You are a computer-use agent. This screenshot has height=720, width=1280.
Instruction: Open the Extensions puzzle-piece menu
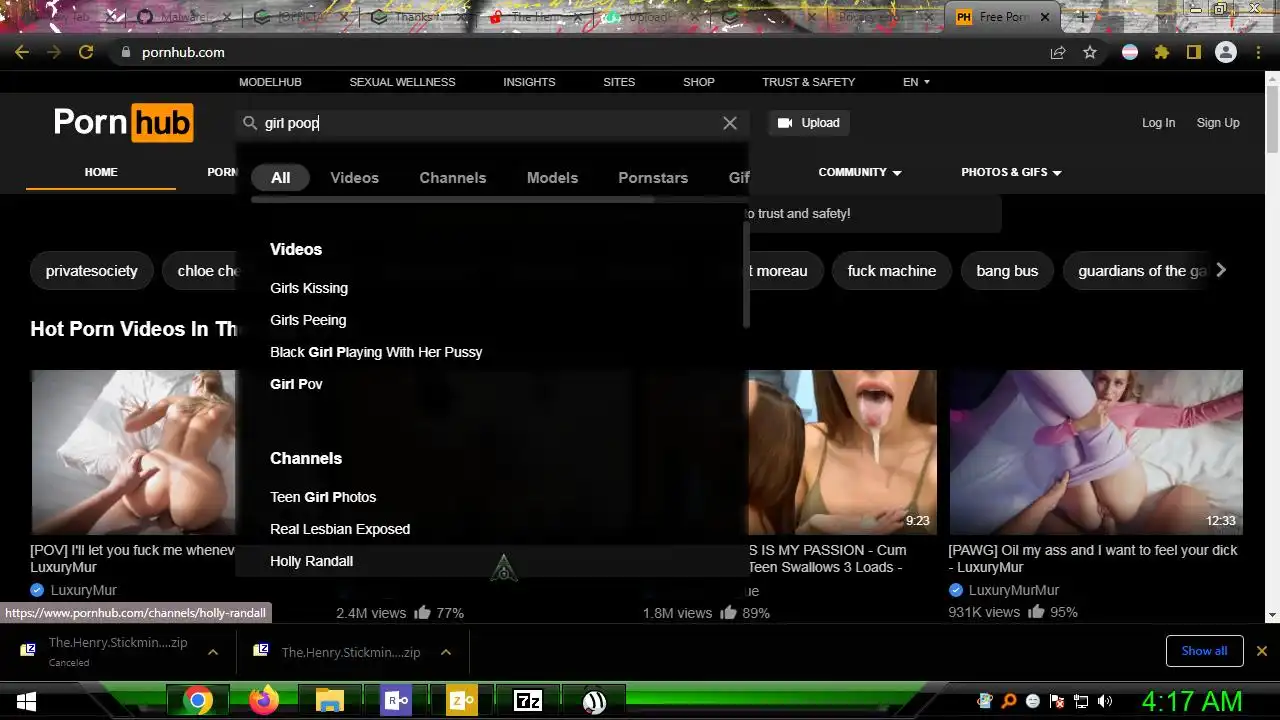coord(1162,52)
